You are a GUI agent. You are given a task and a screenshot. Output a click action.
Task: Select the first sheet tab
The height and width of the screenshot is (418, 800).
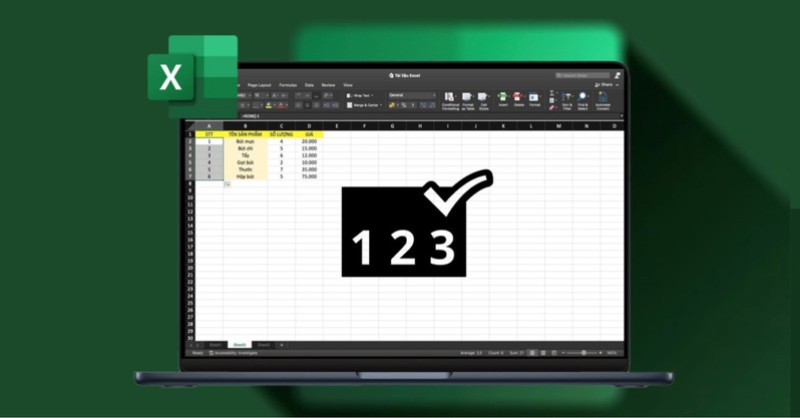215,345
